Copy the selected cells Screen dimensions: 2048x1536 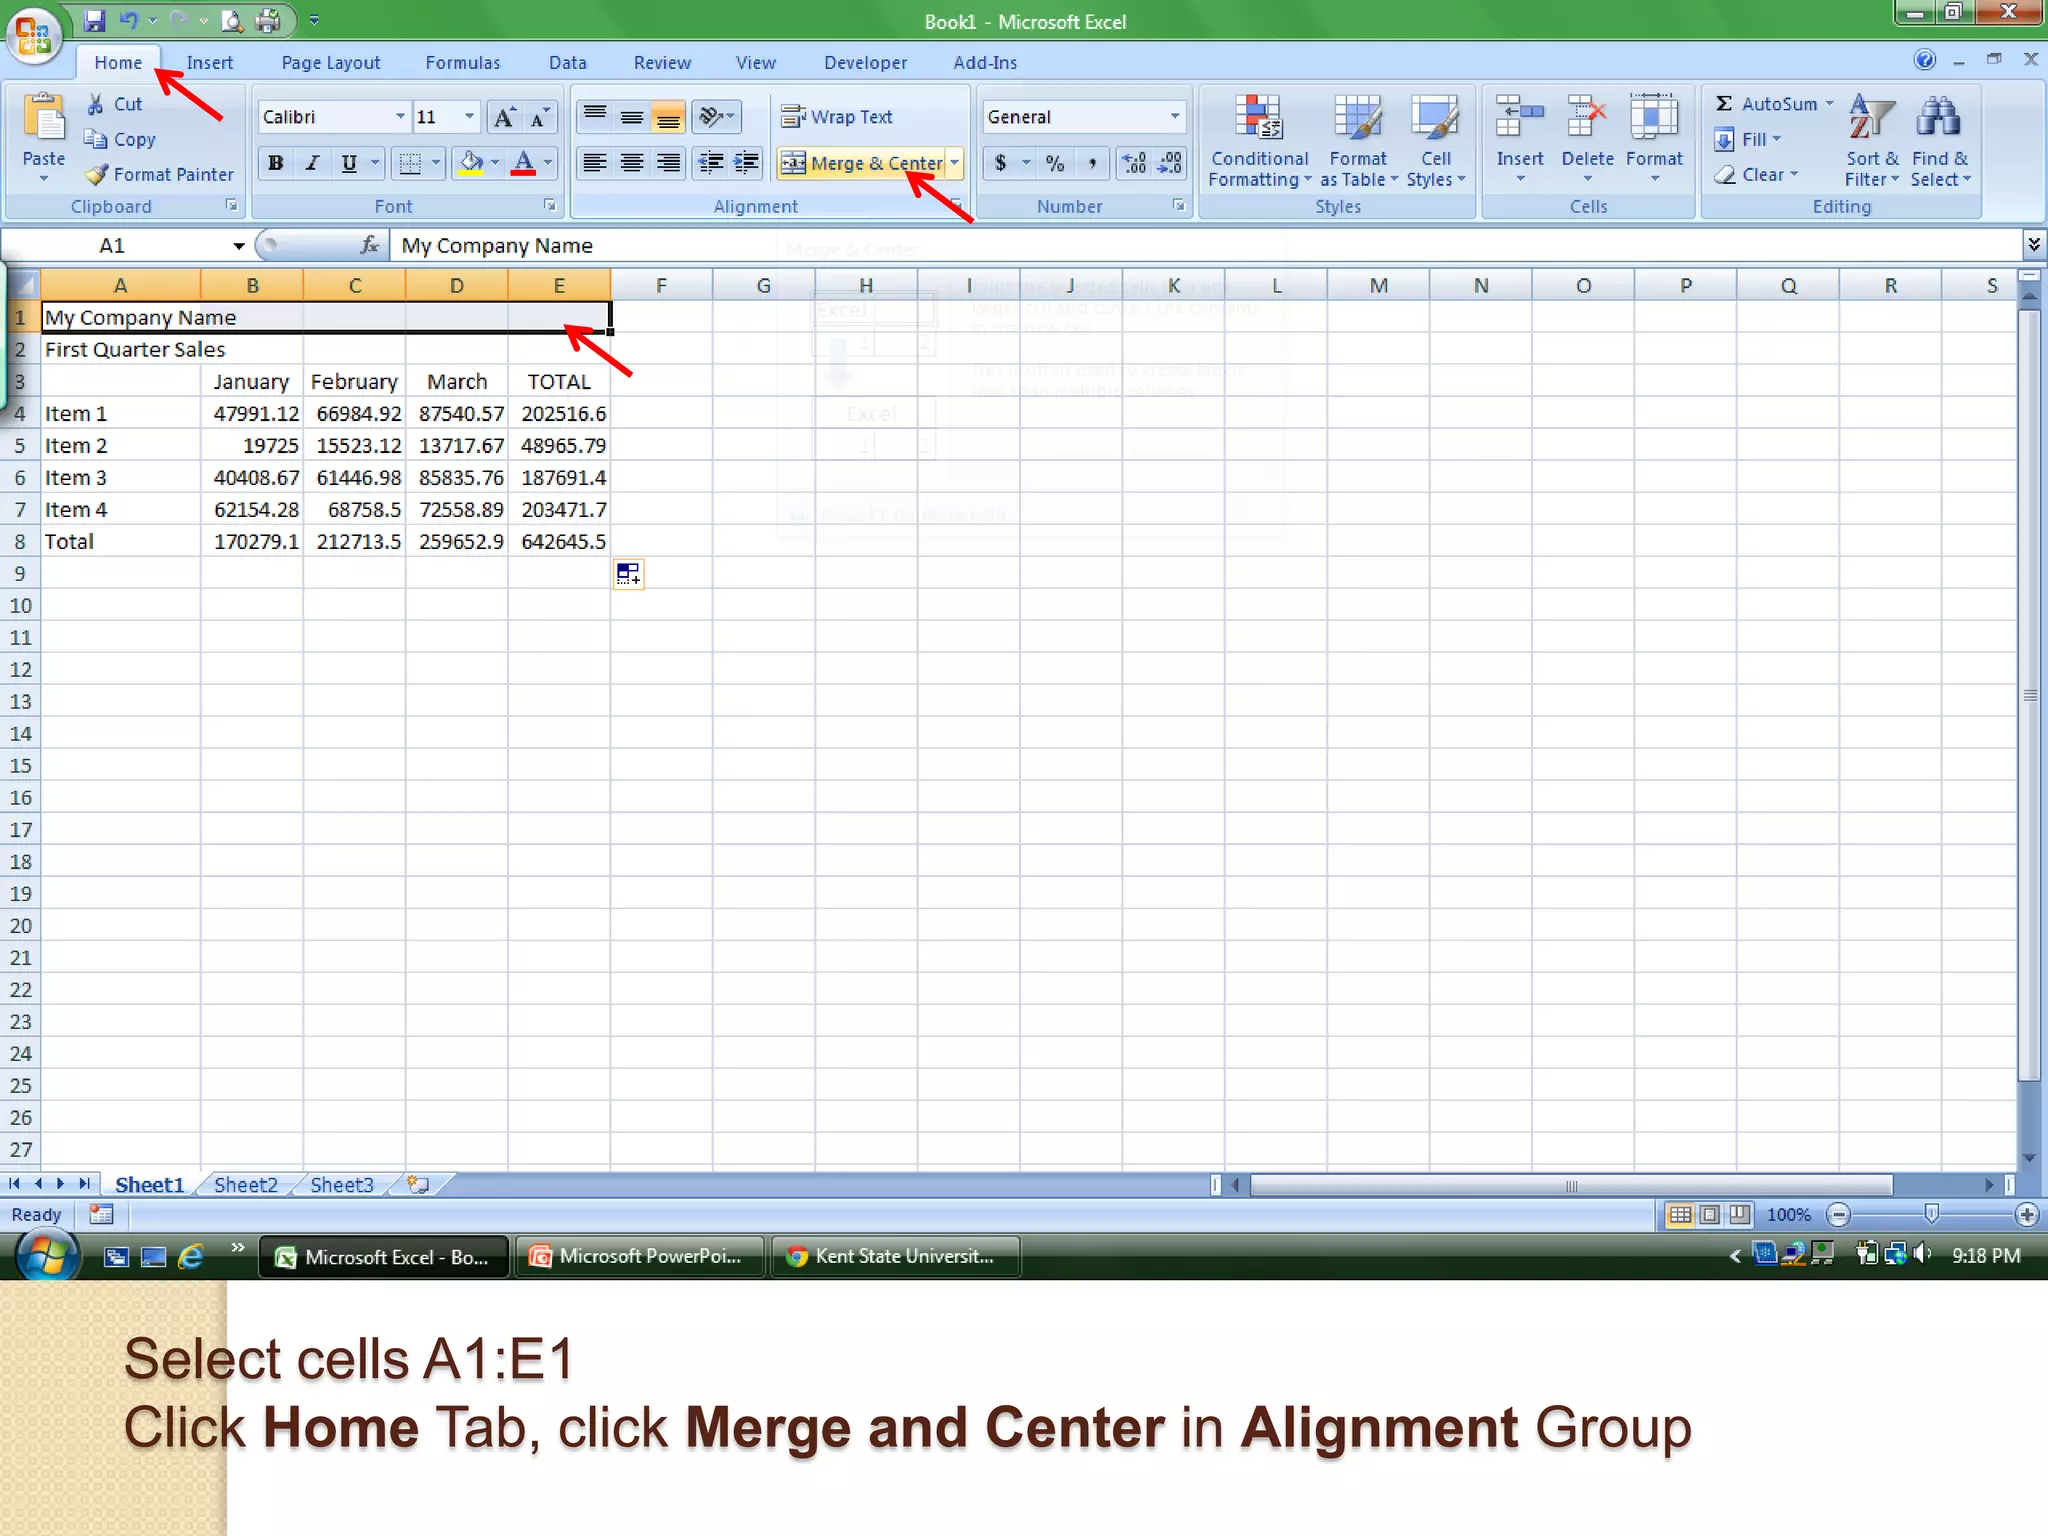coord(120,139)
